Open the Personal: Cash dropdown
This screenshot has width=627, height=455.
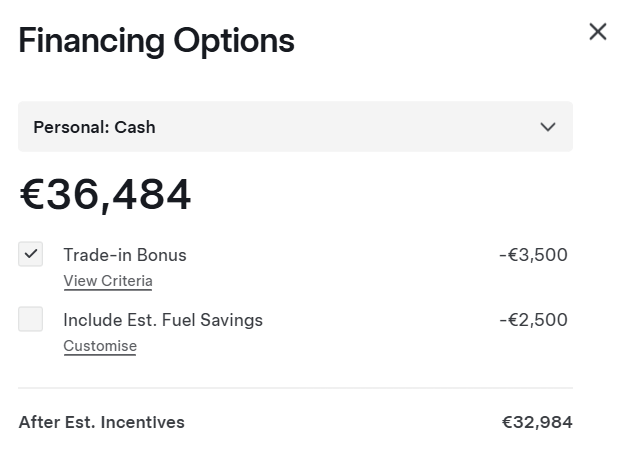click(295, 127)
